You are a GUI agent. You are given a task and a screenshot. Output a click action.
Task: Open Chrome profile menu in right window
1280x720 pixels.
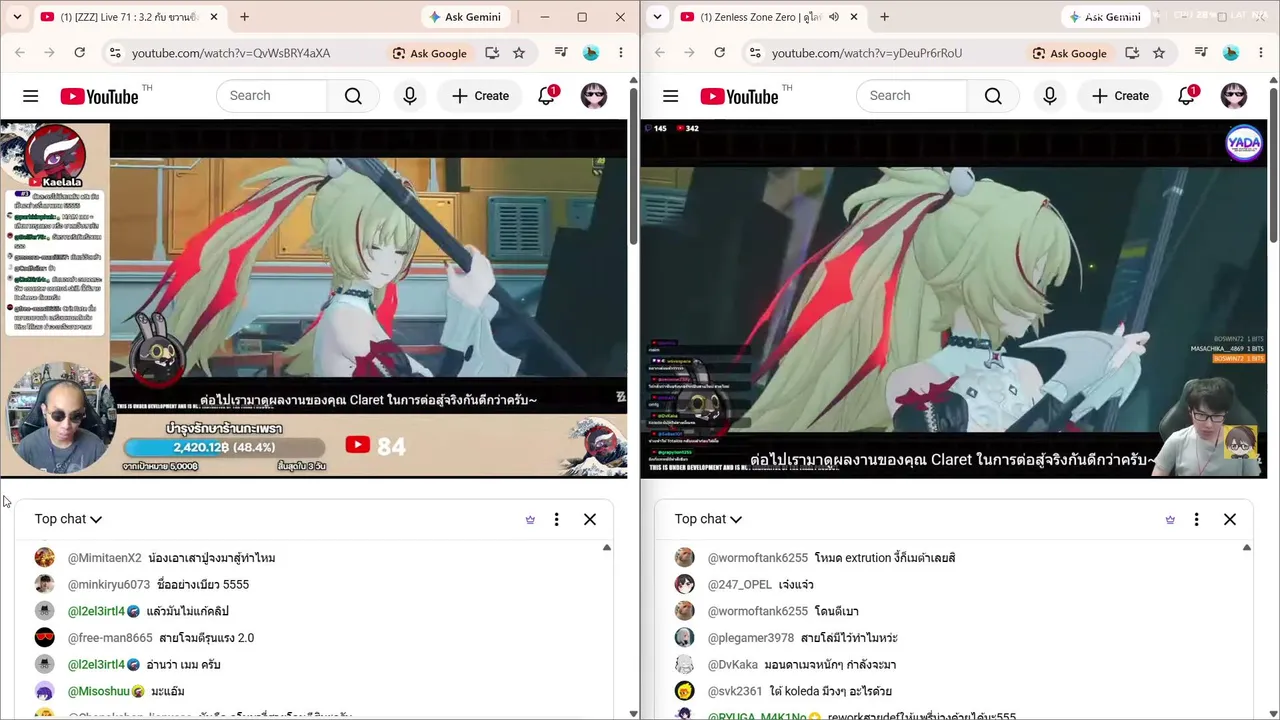[1231, 53]
